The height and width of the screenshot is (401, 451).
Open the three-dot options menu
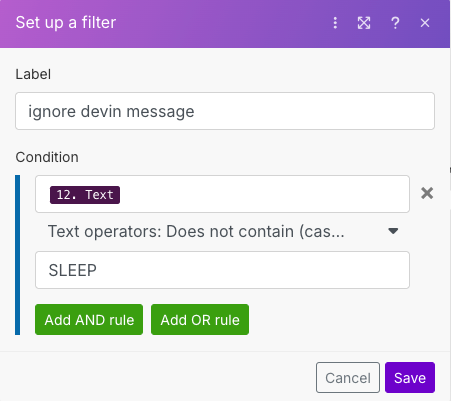(335, 23)
